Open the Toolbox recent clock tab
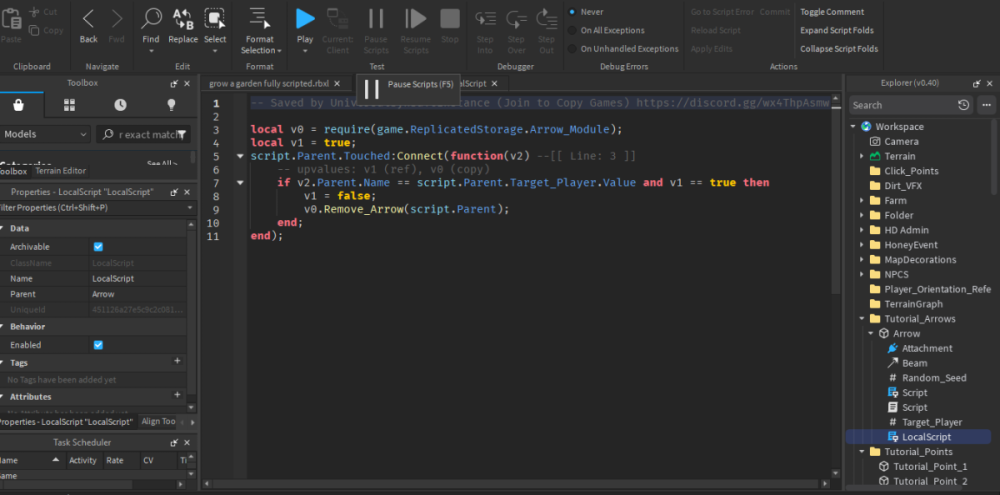 [x=120, y=105]
